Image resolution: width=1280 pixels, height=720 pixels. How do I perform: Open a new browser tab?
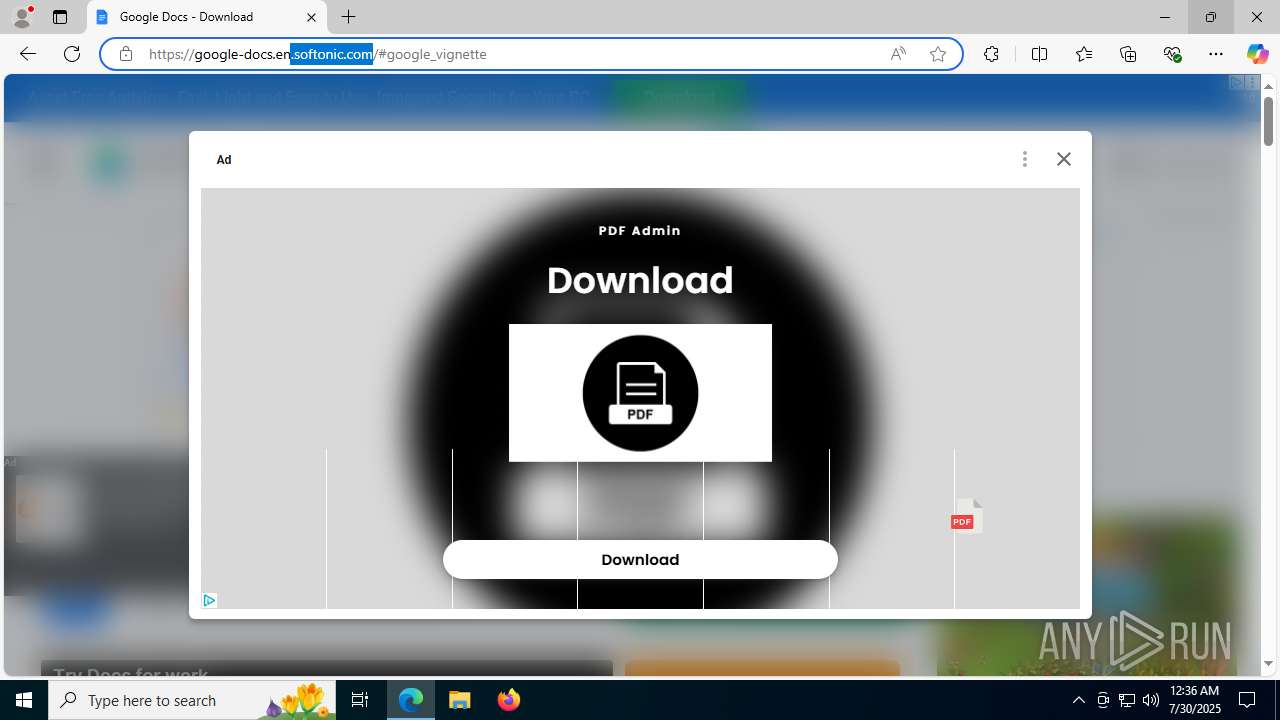pos(349,17)
